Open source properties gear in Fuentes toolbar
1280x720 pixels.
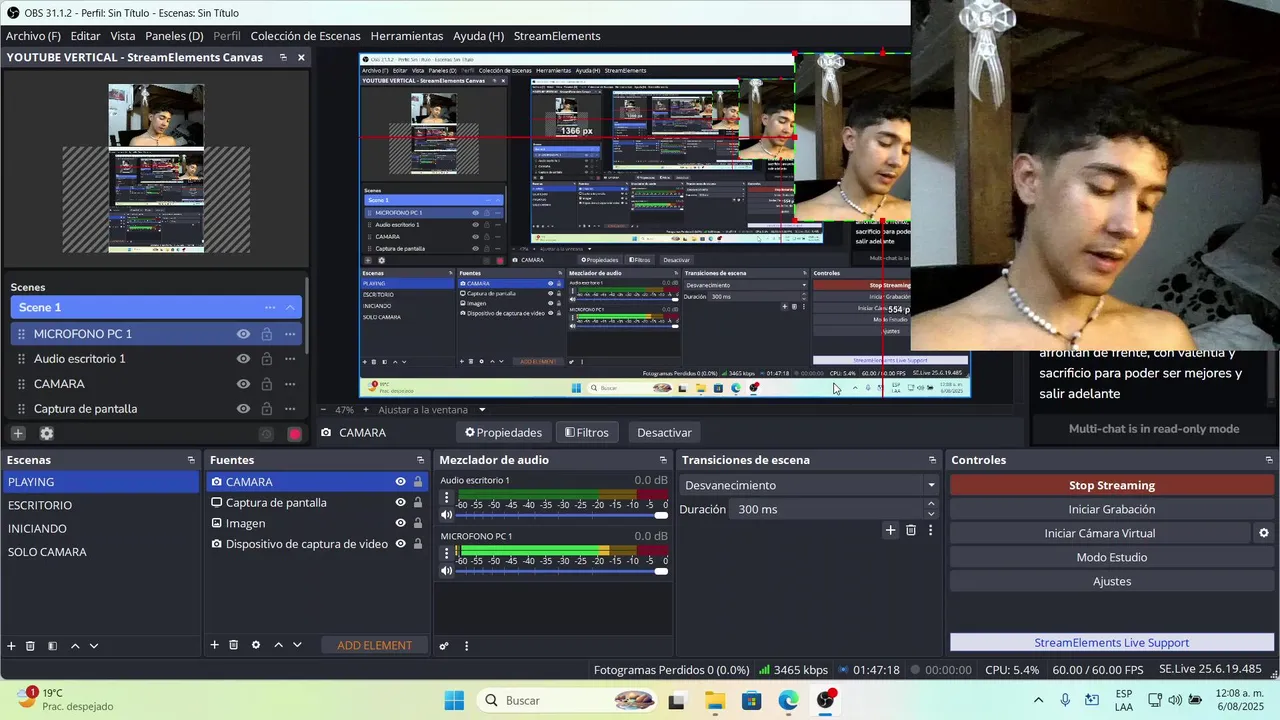coord(256,645)
